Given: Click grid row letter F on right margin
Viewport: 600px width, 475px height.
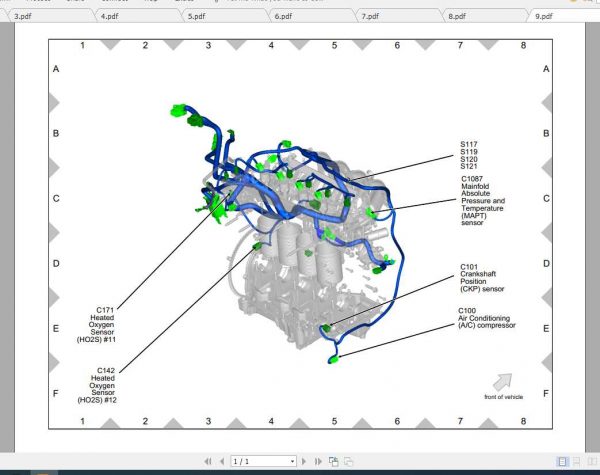Looking at the screenshot, I should pyautogui.click(x=546, y=393).
